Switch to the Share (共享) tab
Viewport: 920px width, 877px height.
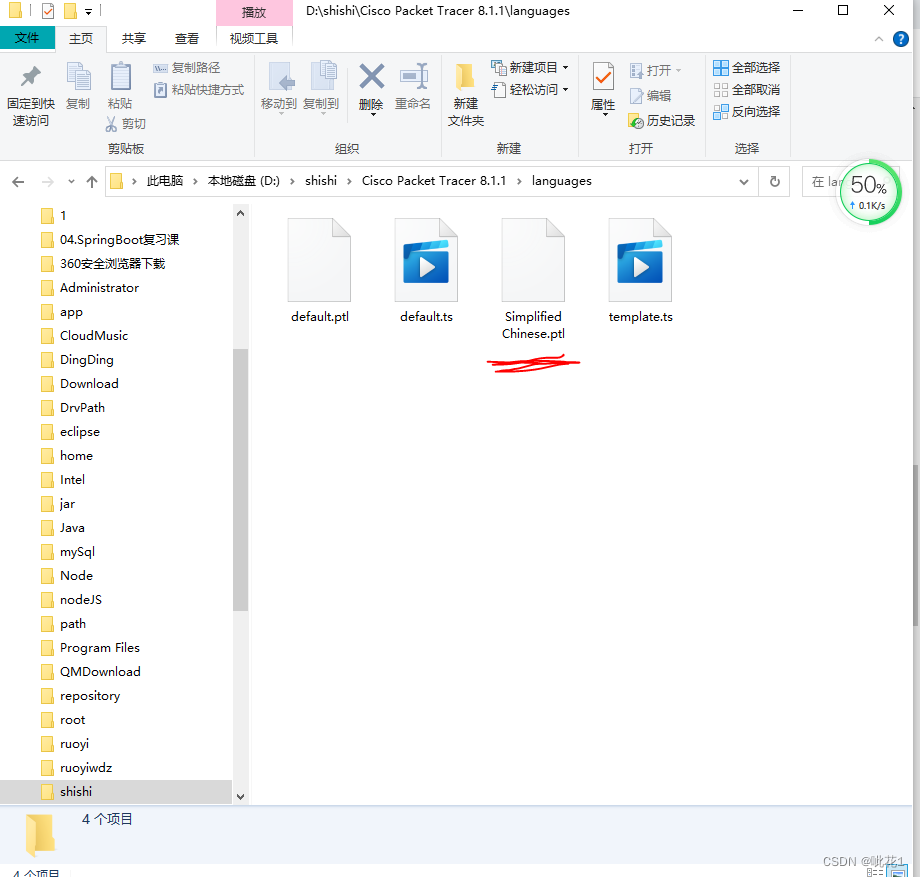pyautogui.click(x=134, y=39)
